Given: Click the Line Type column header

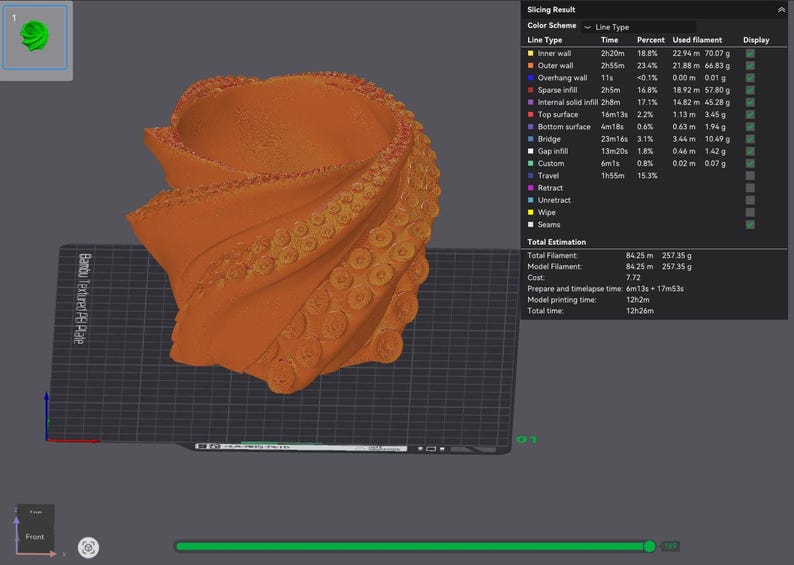Looking at the screenshot, I should click(x=544, y=40).
